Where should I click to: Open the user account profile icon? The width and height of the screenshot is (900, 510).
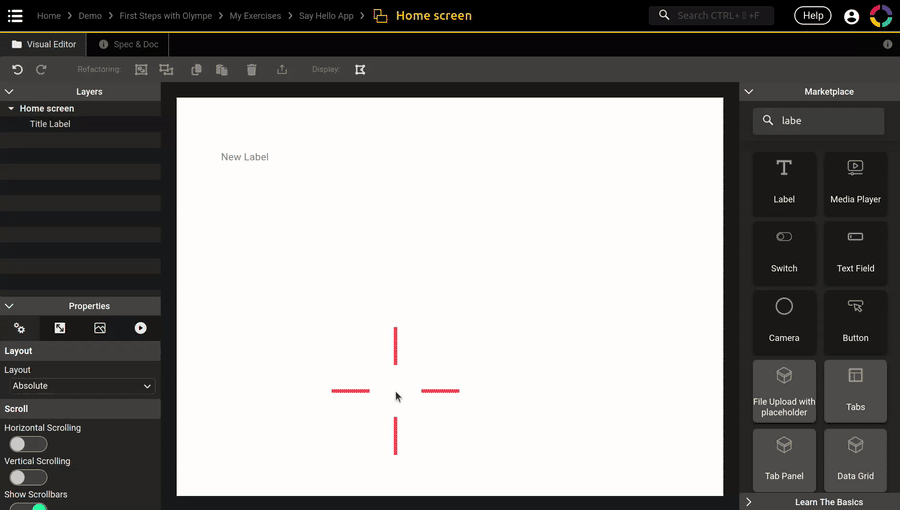851,16
